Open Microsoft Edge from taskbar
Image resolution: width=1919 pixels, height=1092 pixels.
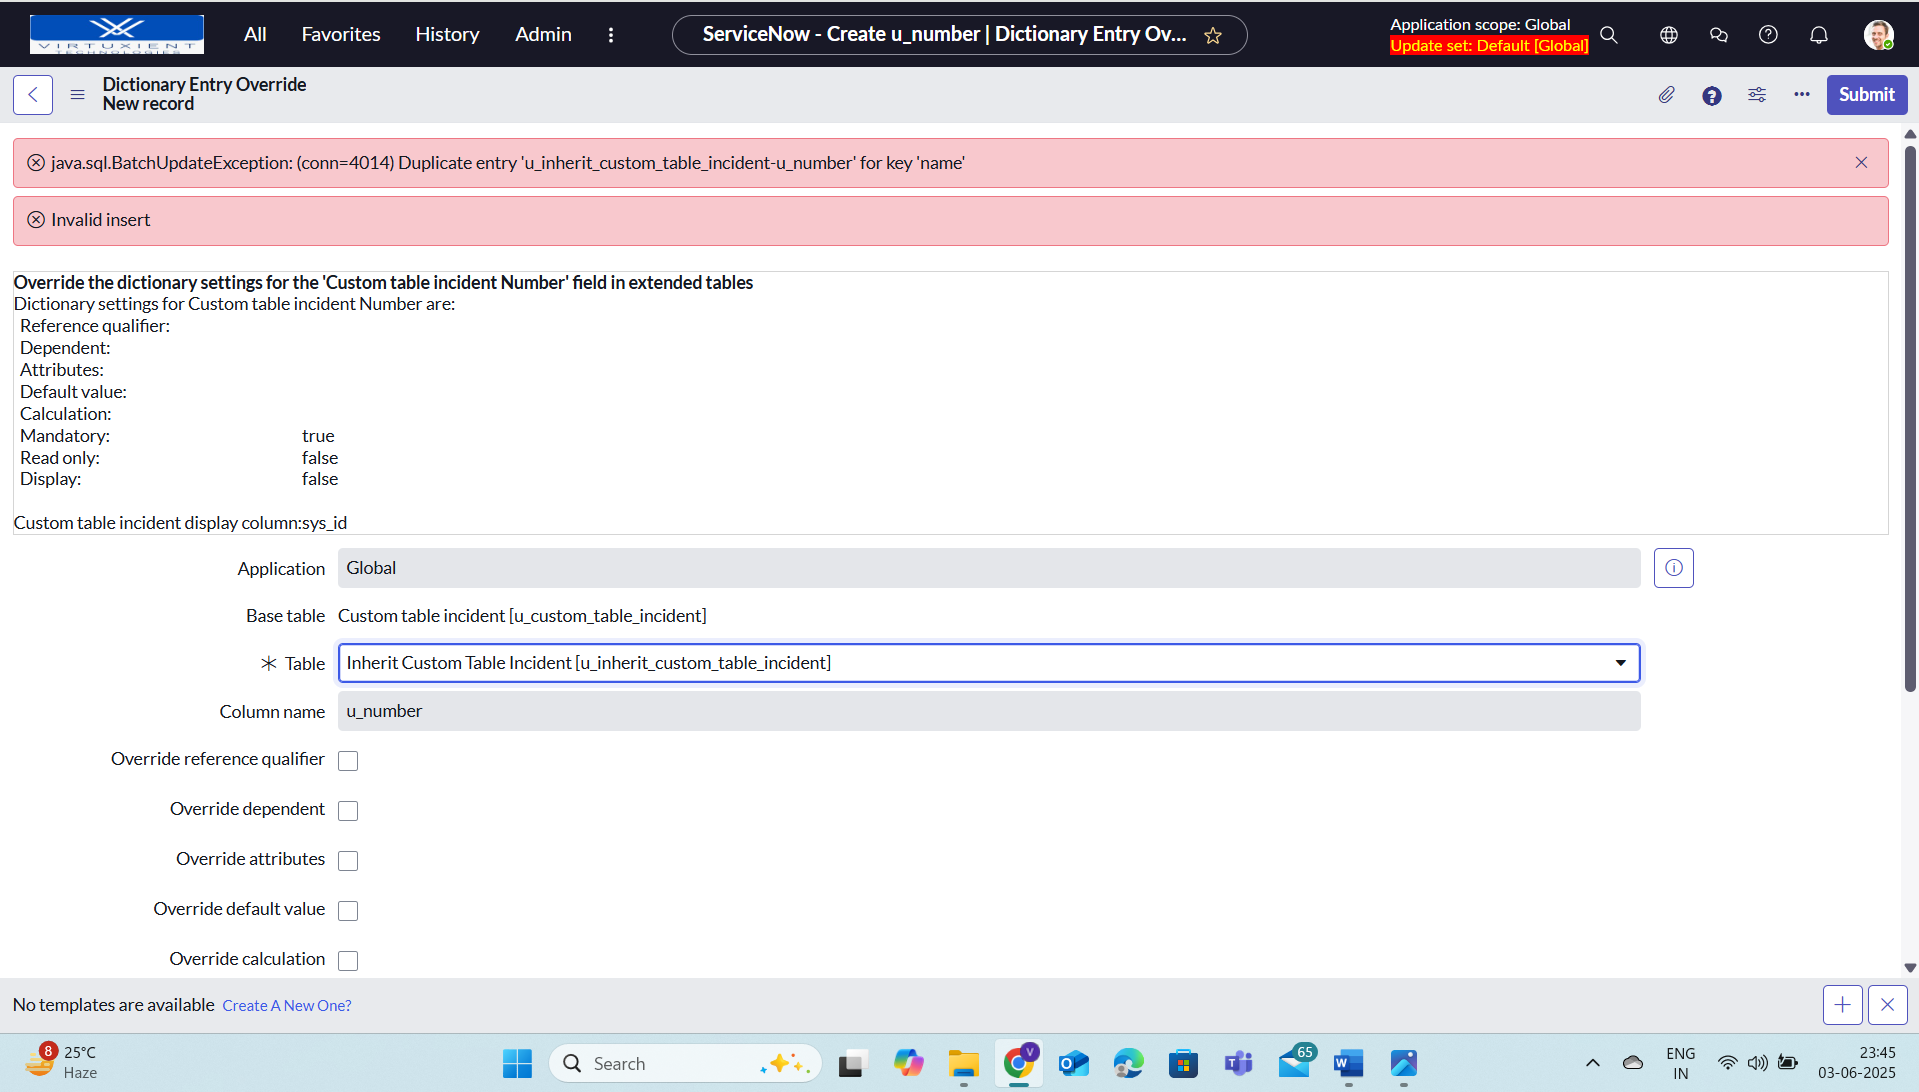tap(1128, 1063)
